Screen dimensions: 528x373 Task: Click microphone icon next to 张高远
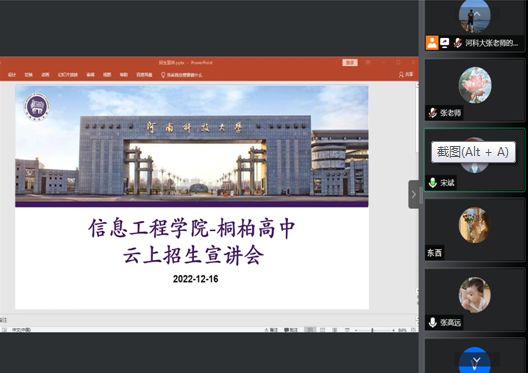coord(433,323)
